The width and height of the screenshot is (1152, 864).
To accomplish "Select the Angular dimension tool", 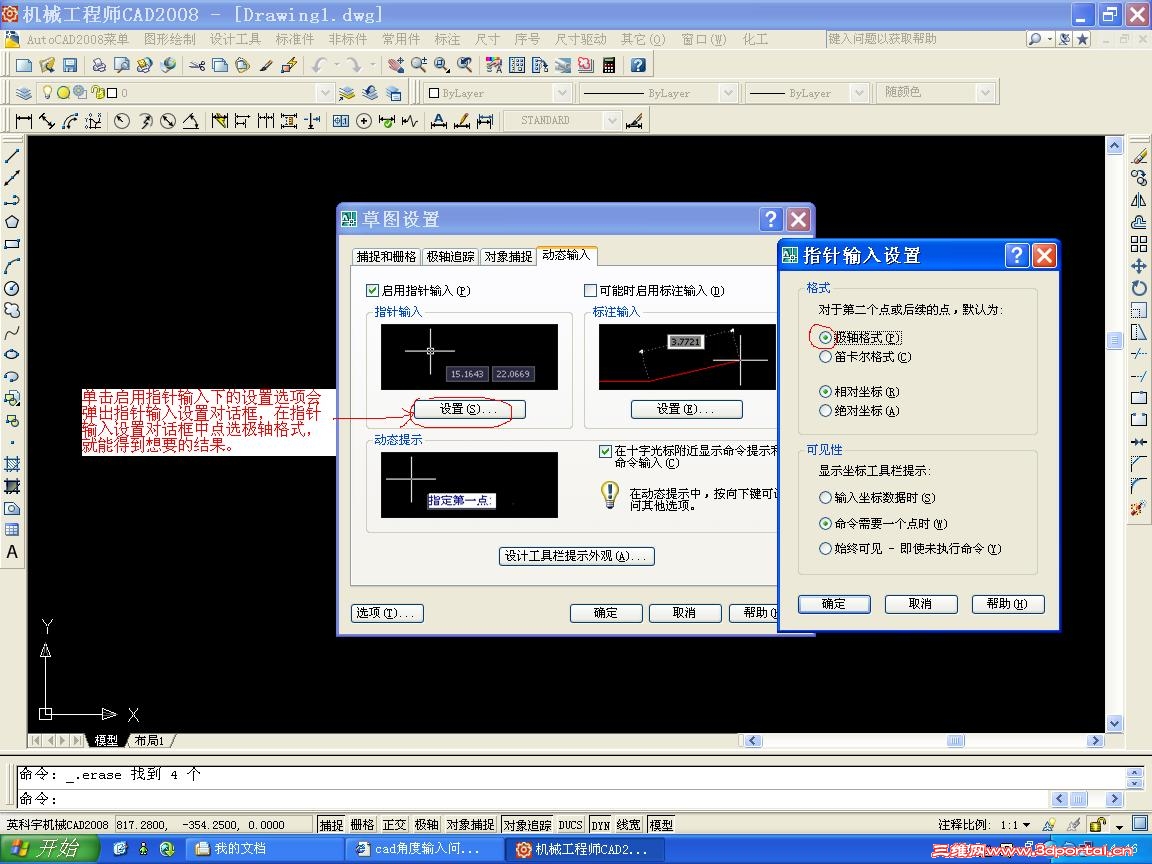I will [x=190, y=120].
